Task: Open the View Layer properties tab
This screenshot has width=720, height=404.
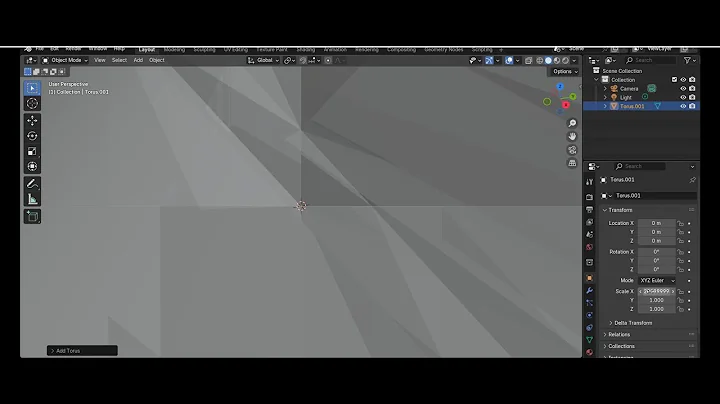Action: (590, 222)
